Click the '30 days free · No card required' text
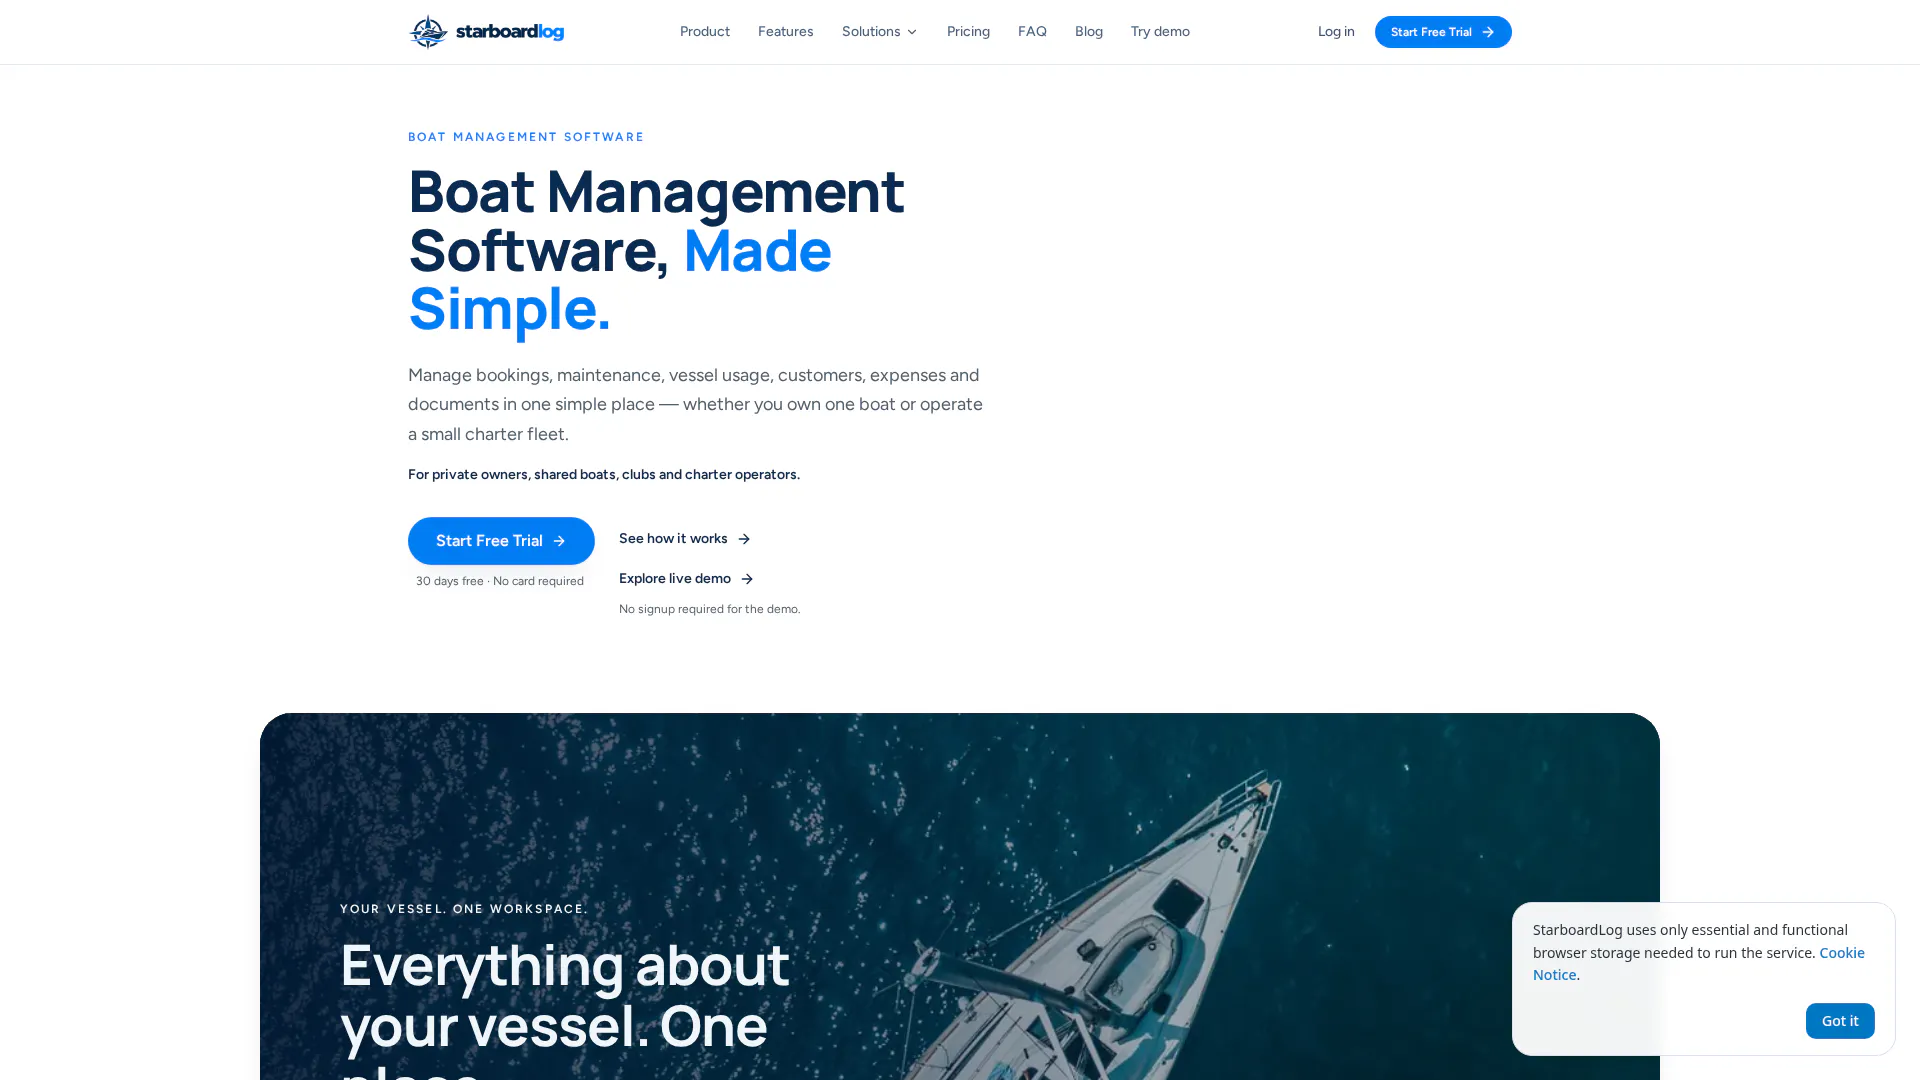 500,581
